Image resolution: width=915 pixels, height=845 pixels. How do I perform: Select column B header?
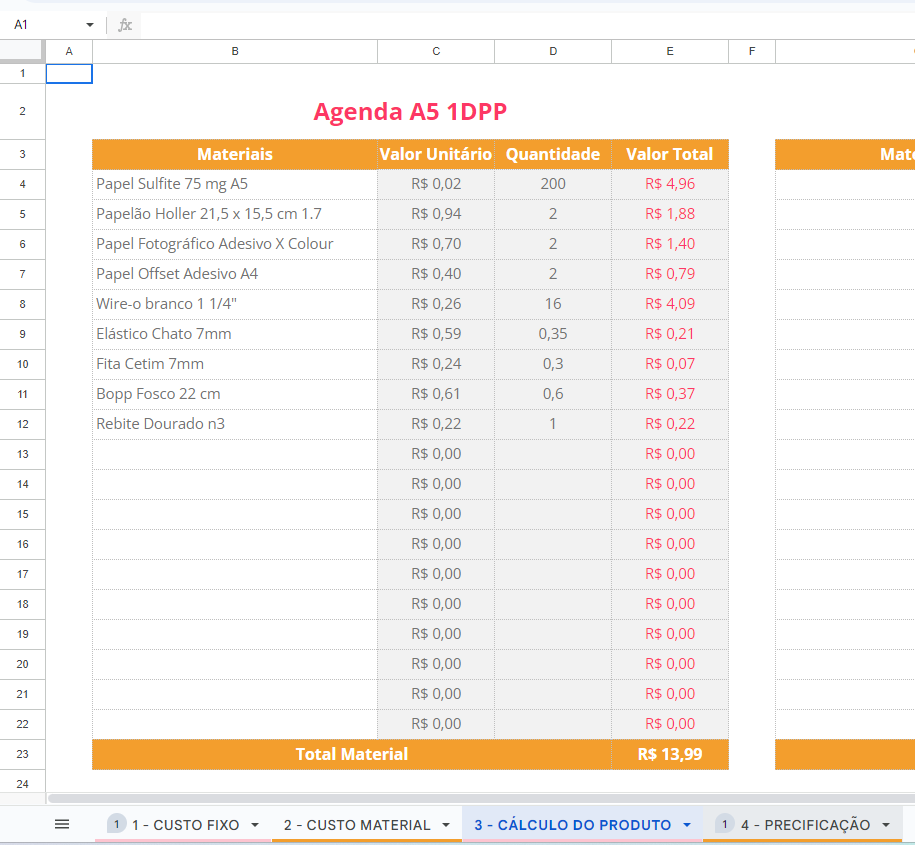point(235,51)
